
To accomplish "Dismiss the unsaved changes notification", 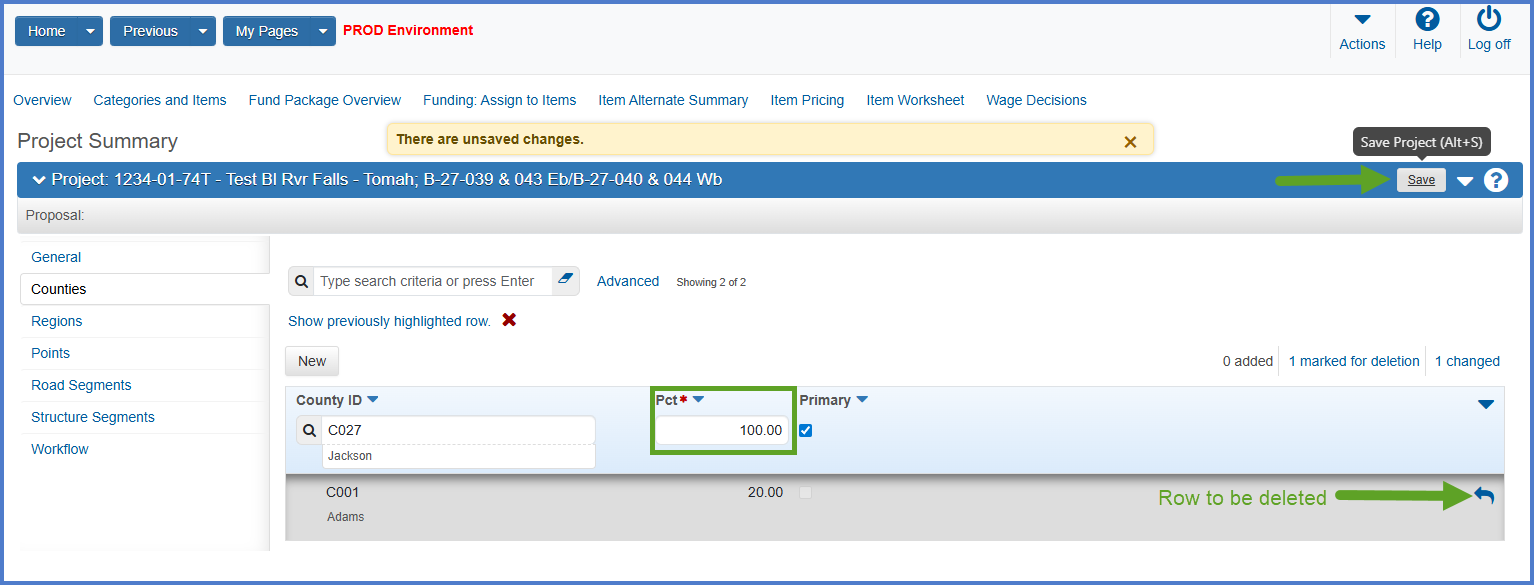I will click(x=1130, y=142).
